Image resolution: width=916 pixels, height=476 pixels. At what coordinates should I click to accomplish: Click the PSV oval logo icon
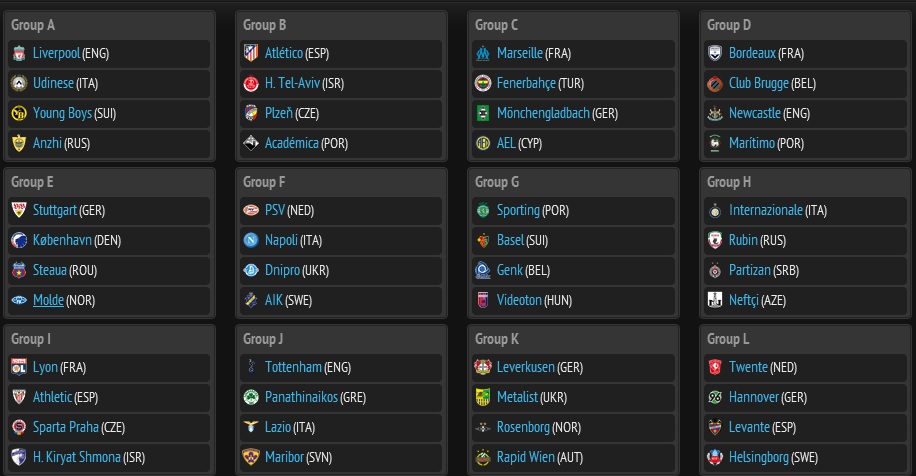tap(251, 210)
